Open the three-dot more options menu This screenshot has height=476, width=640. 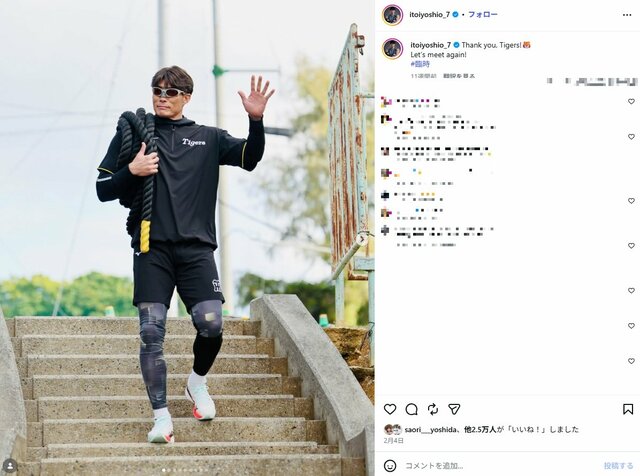tap(627, 15)
